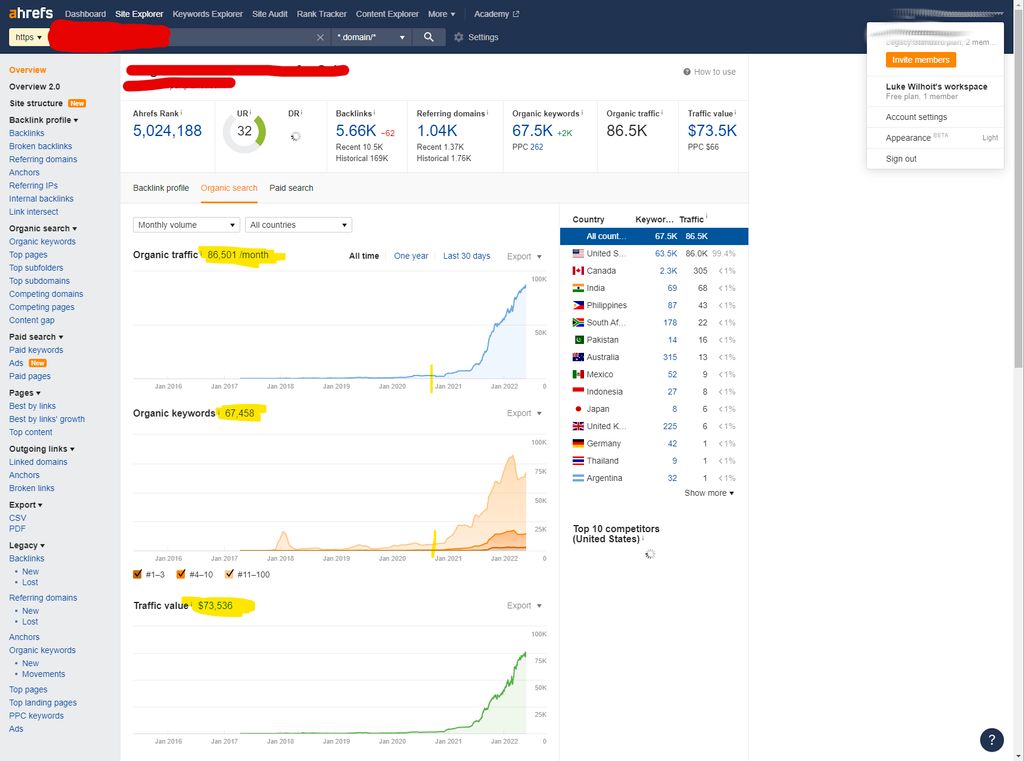
Task: Switch to the Backlink profile tab
Action: (x=161, y=188)
